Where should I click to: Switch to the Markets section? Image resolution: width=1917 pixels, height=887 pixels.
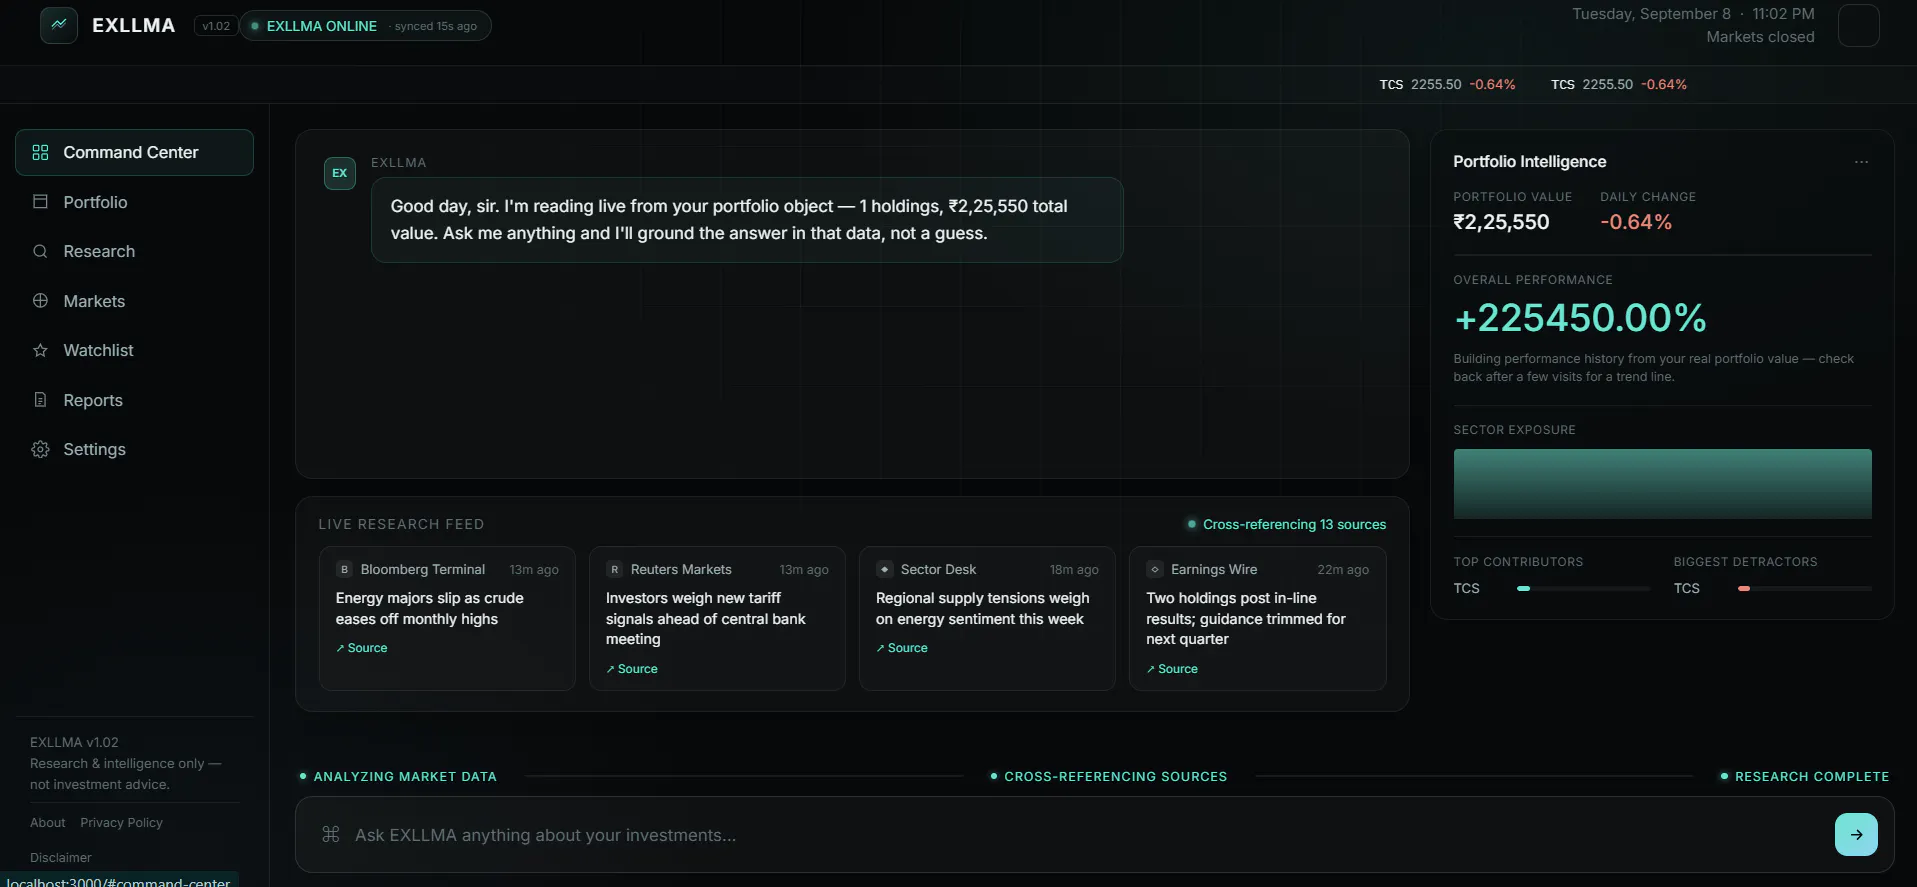tap(134, 301)
